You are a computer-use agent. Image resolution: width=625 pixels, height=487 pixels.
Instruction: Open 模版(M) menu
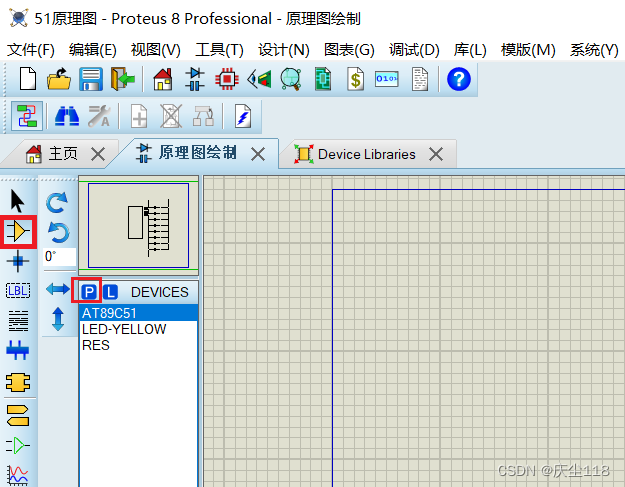pyautogui.click(x=528, y=50)
